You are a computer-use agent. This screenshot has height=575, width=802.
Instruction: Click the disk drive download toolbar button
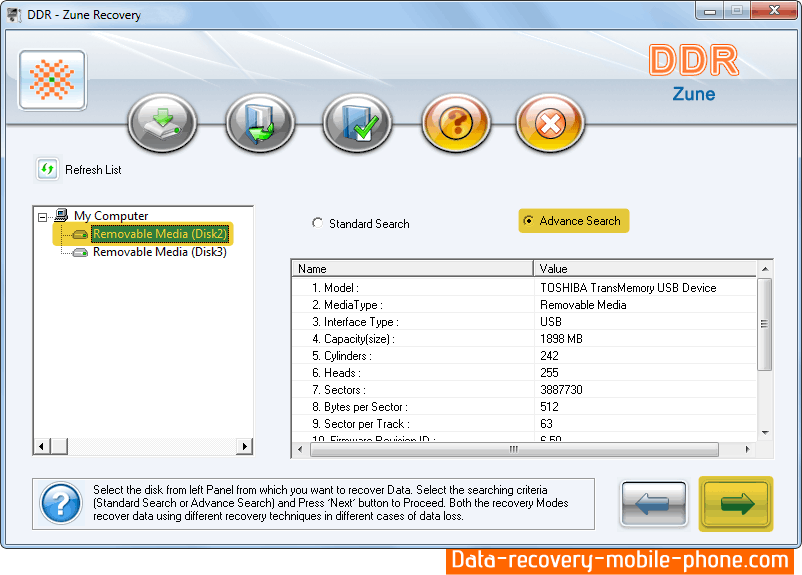pos(162,123)
